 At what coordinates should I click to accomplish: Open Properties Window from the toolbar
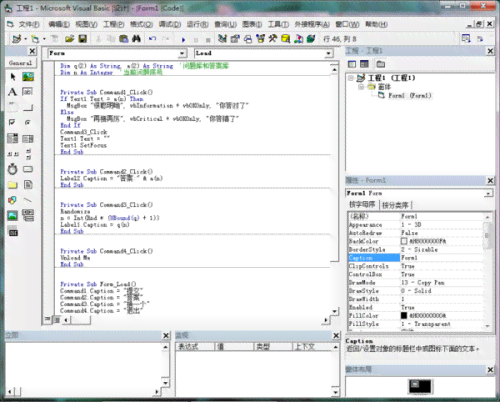(235, 39)
